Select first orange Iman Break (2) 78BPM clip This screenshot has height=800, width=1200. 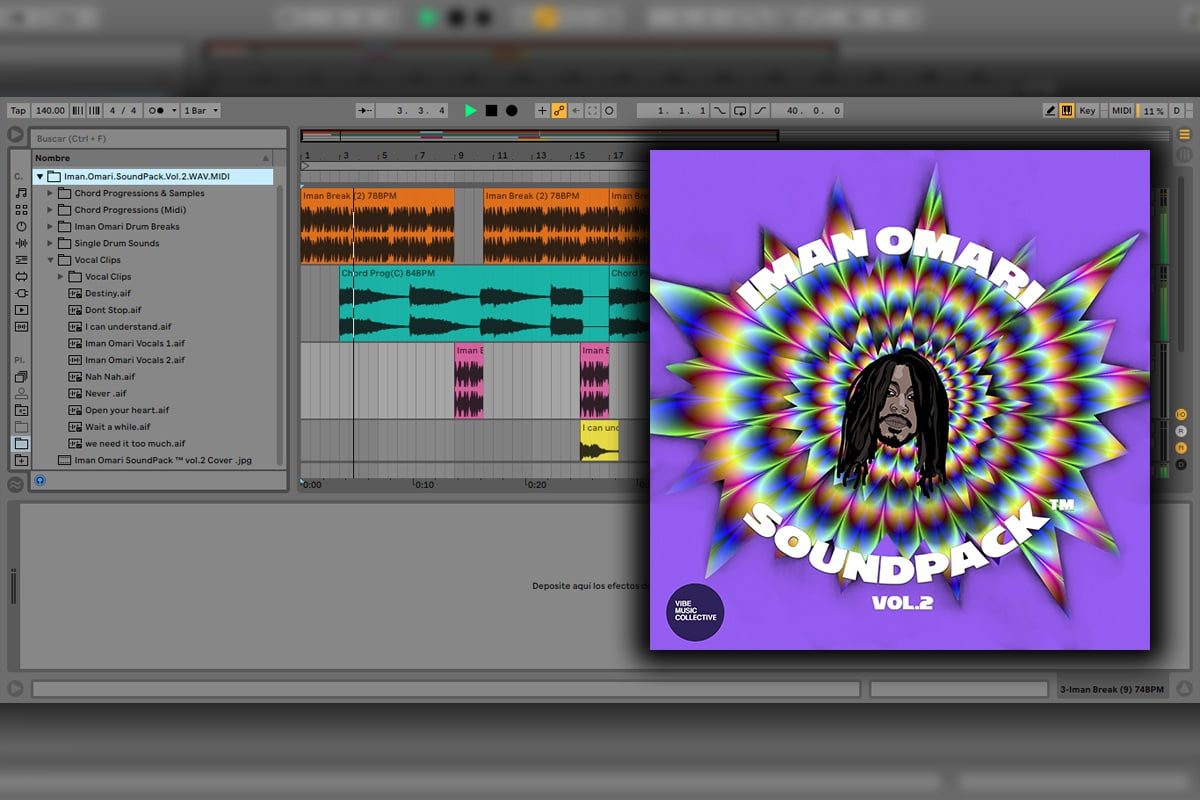(377, 227)
